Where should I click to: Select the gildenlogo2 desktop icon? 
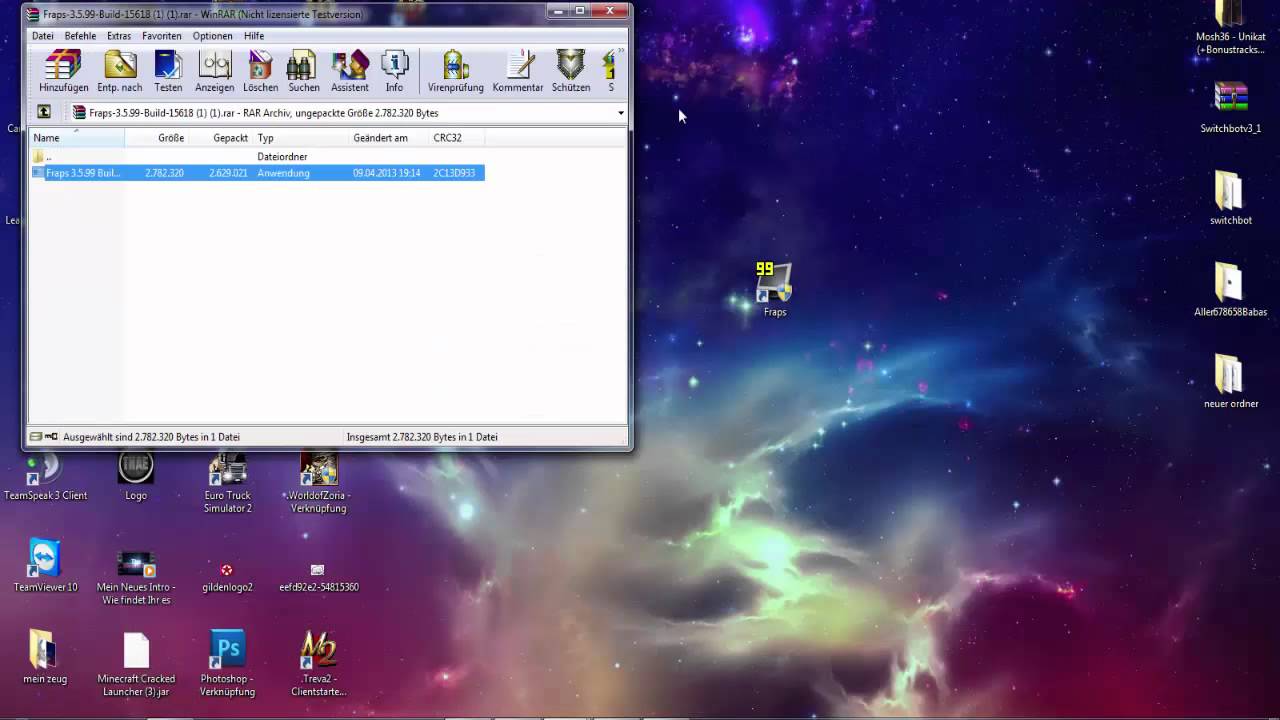click(x=227, y=578)
